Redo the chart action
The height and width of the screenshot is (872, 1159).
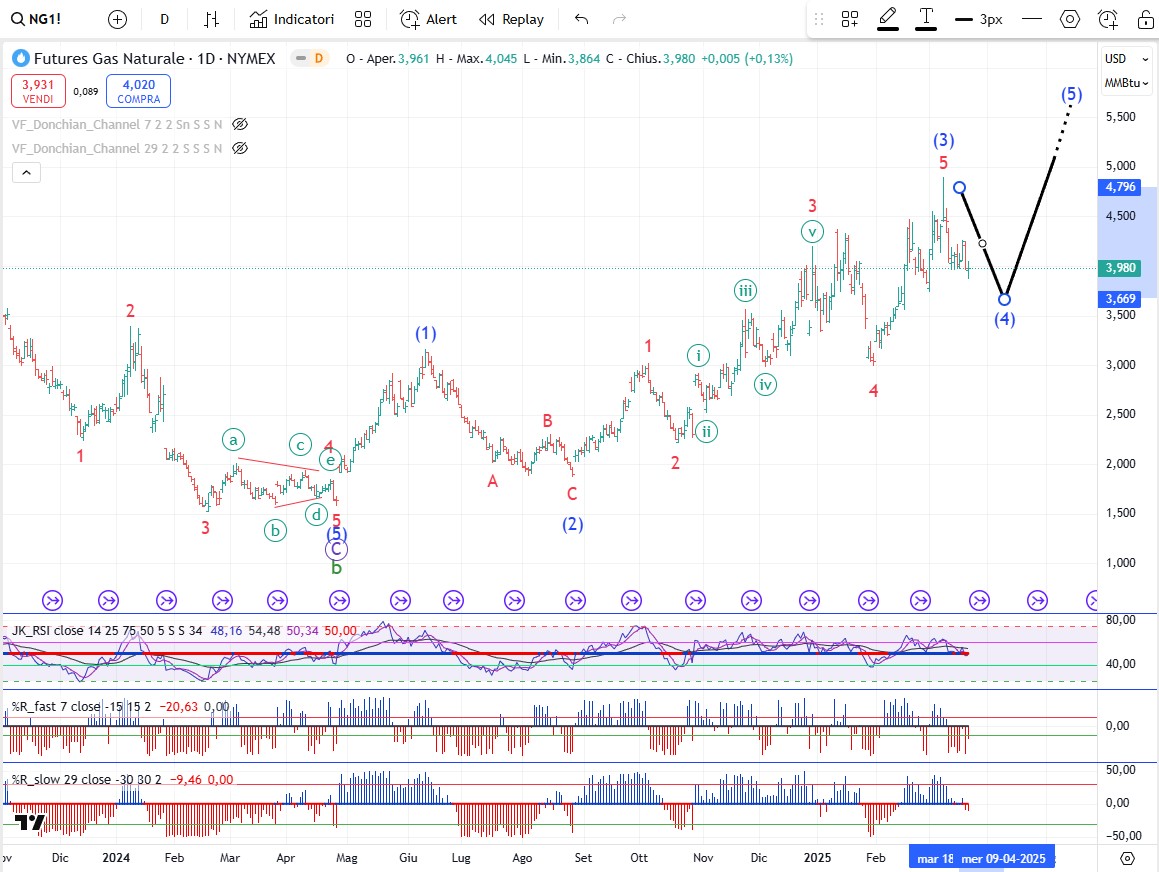[619, 19]
